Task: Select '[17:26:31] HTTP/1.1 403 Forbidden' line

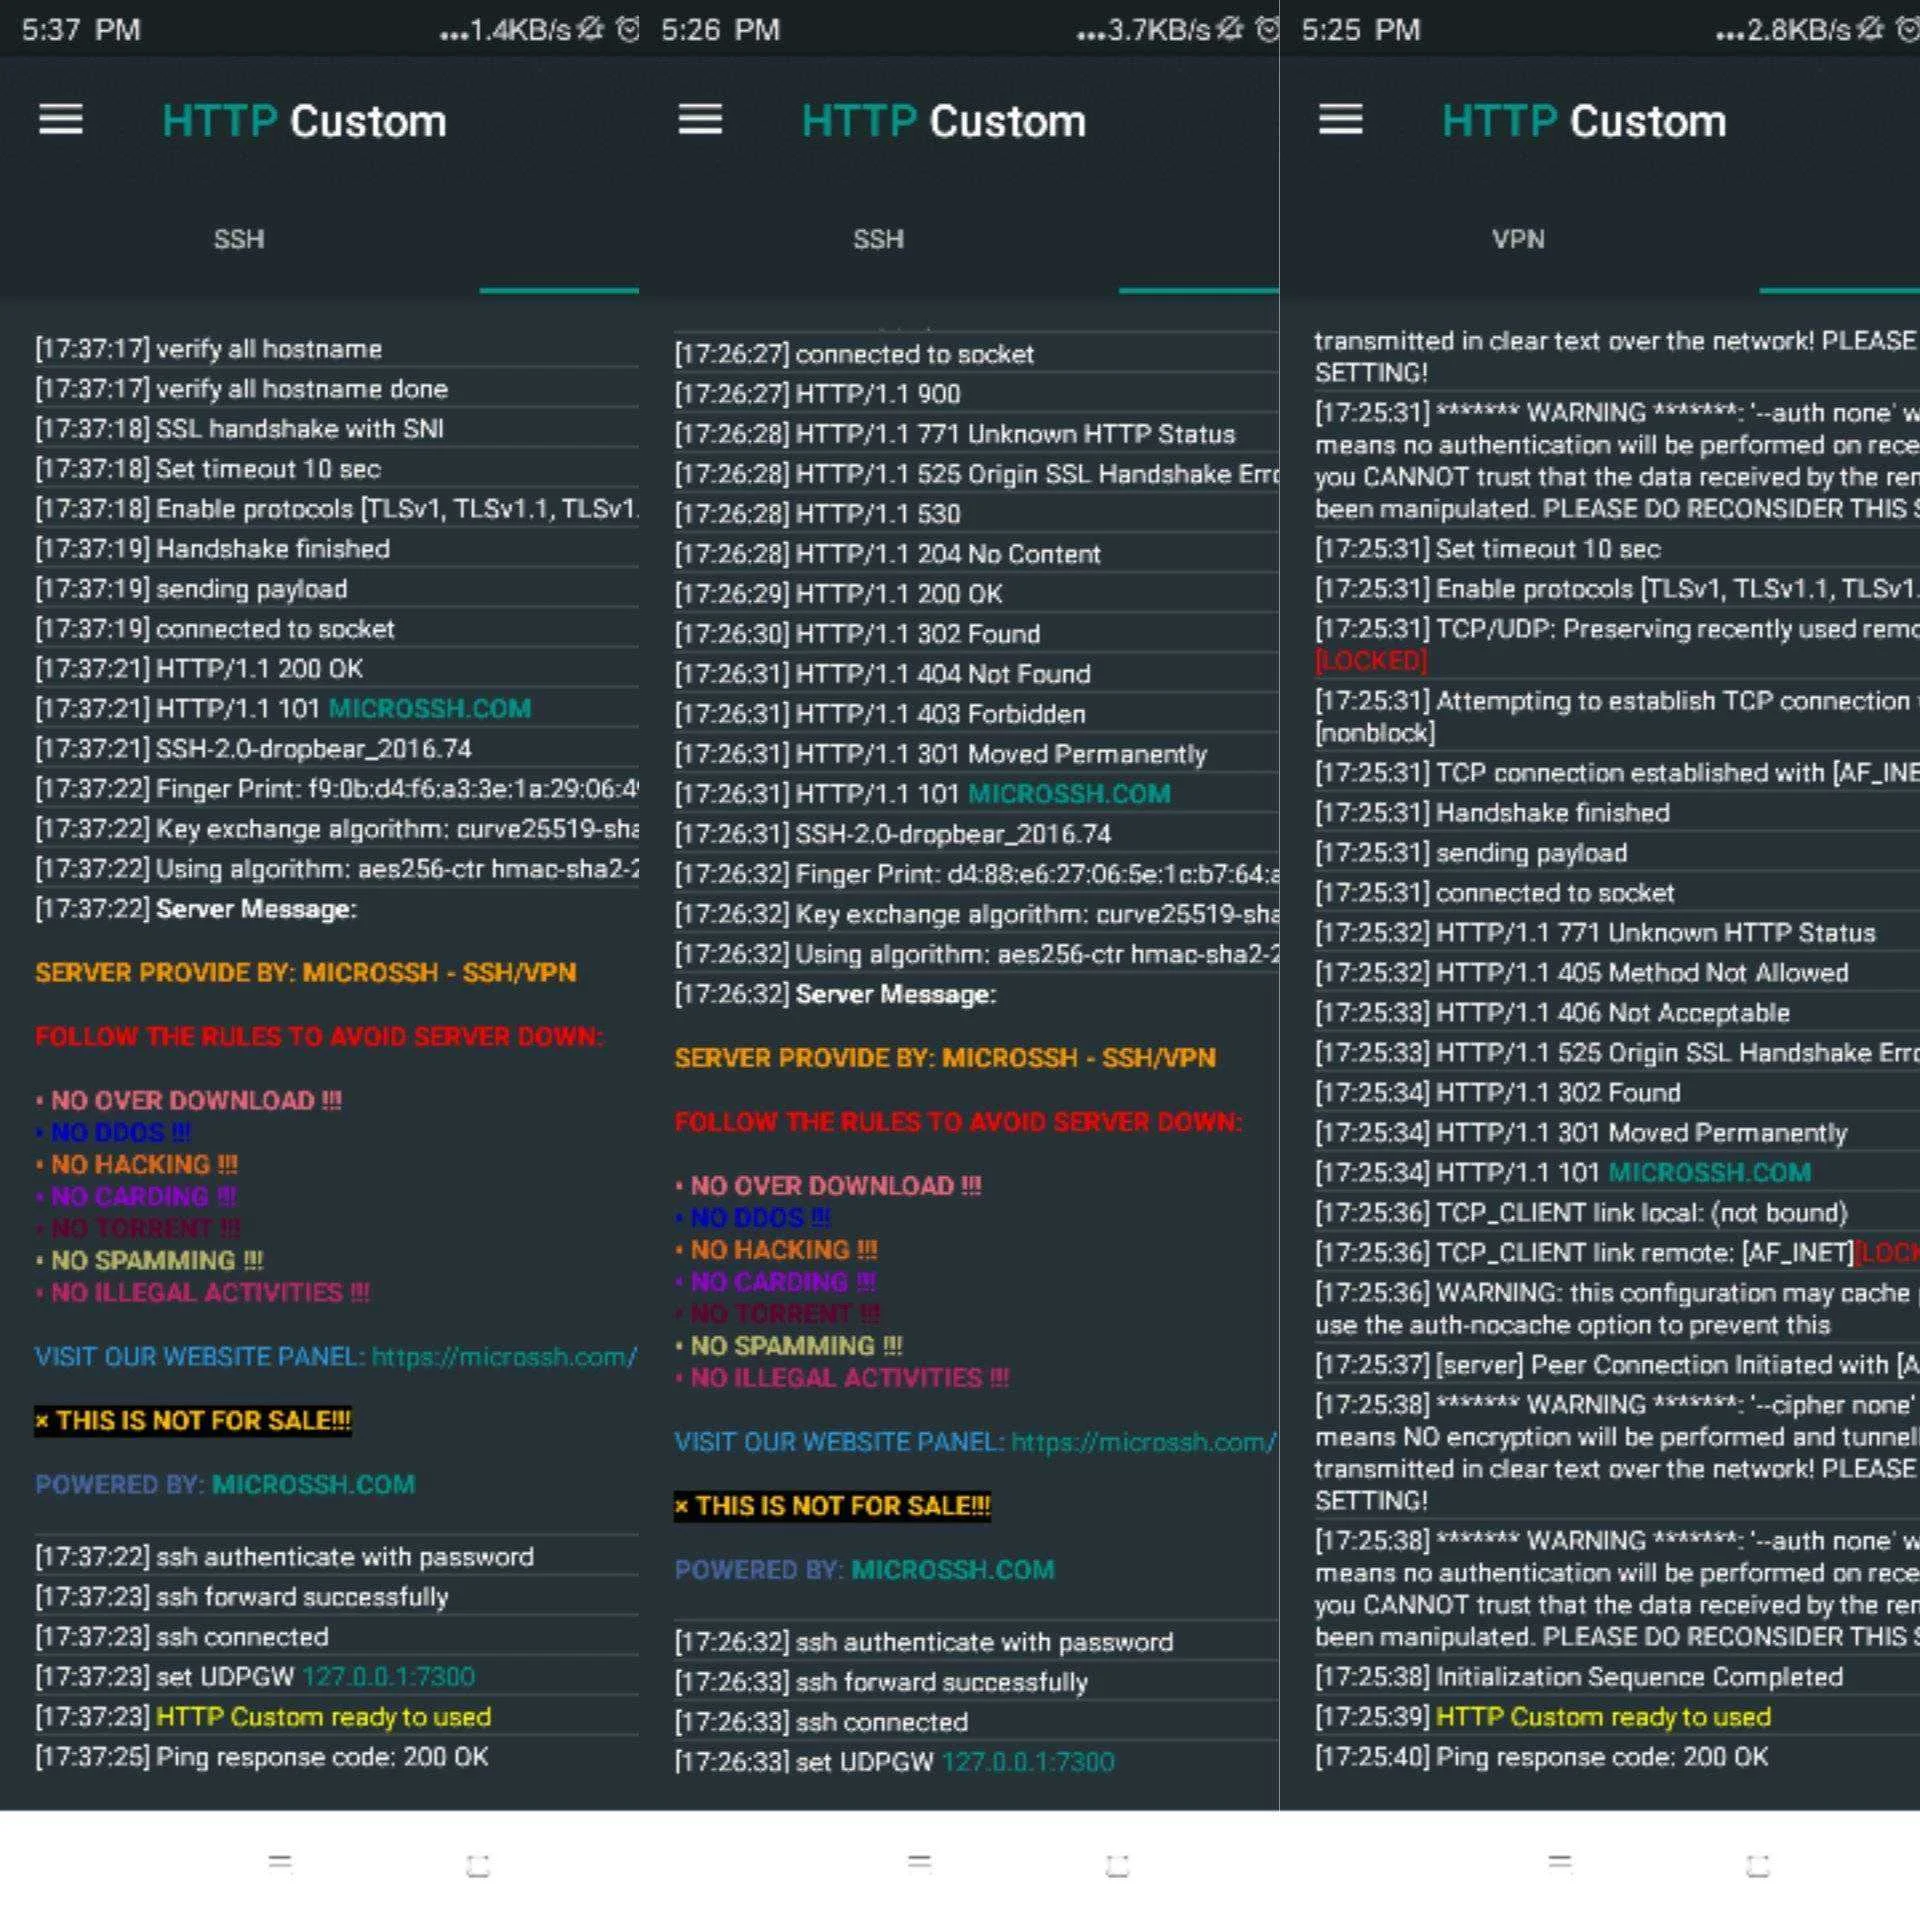Action: [x=880, y=714]
